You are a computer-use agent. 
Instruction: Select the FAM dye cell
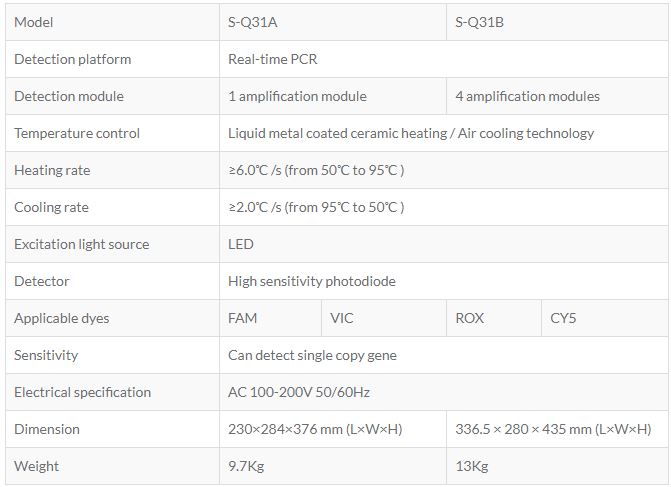(x=243, y=318)
